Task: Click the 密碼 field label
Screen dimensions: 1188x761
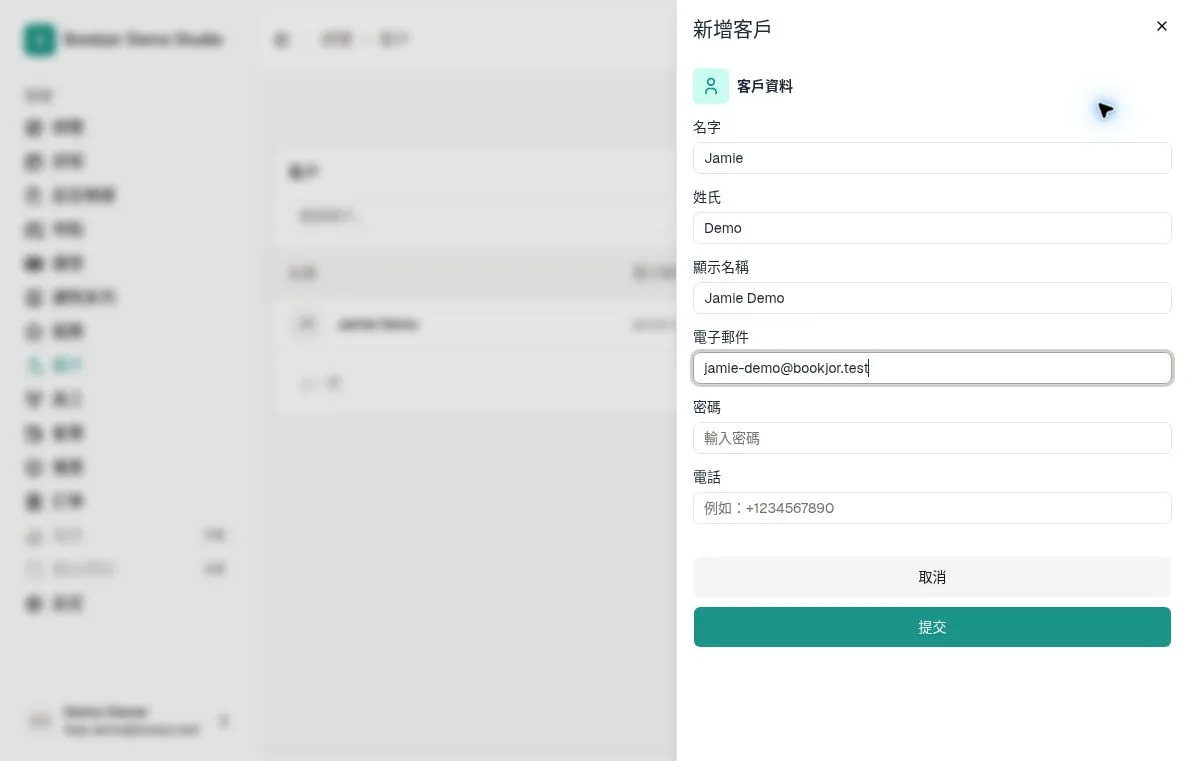Action: tap(706, 407)
